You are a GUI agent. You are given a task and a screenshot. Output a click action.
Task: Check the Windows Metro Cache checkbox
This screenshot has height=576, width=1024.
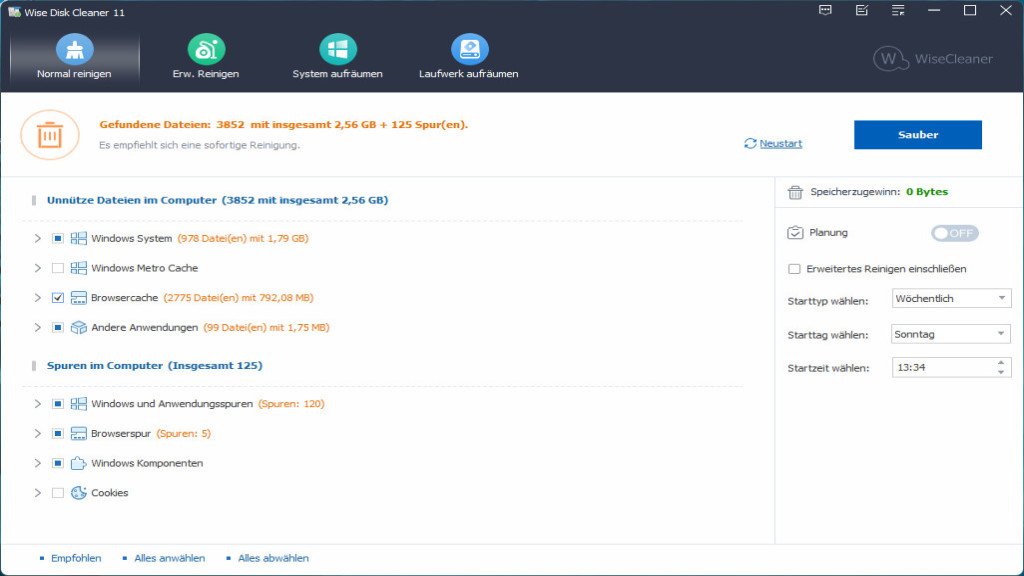tap(57, 268)
